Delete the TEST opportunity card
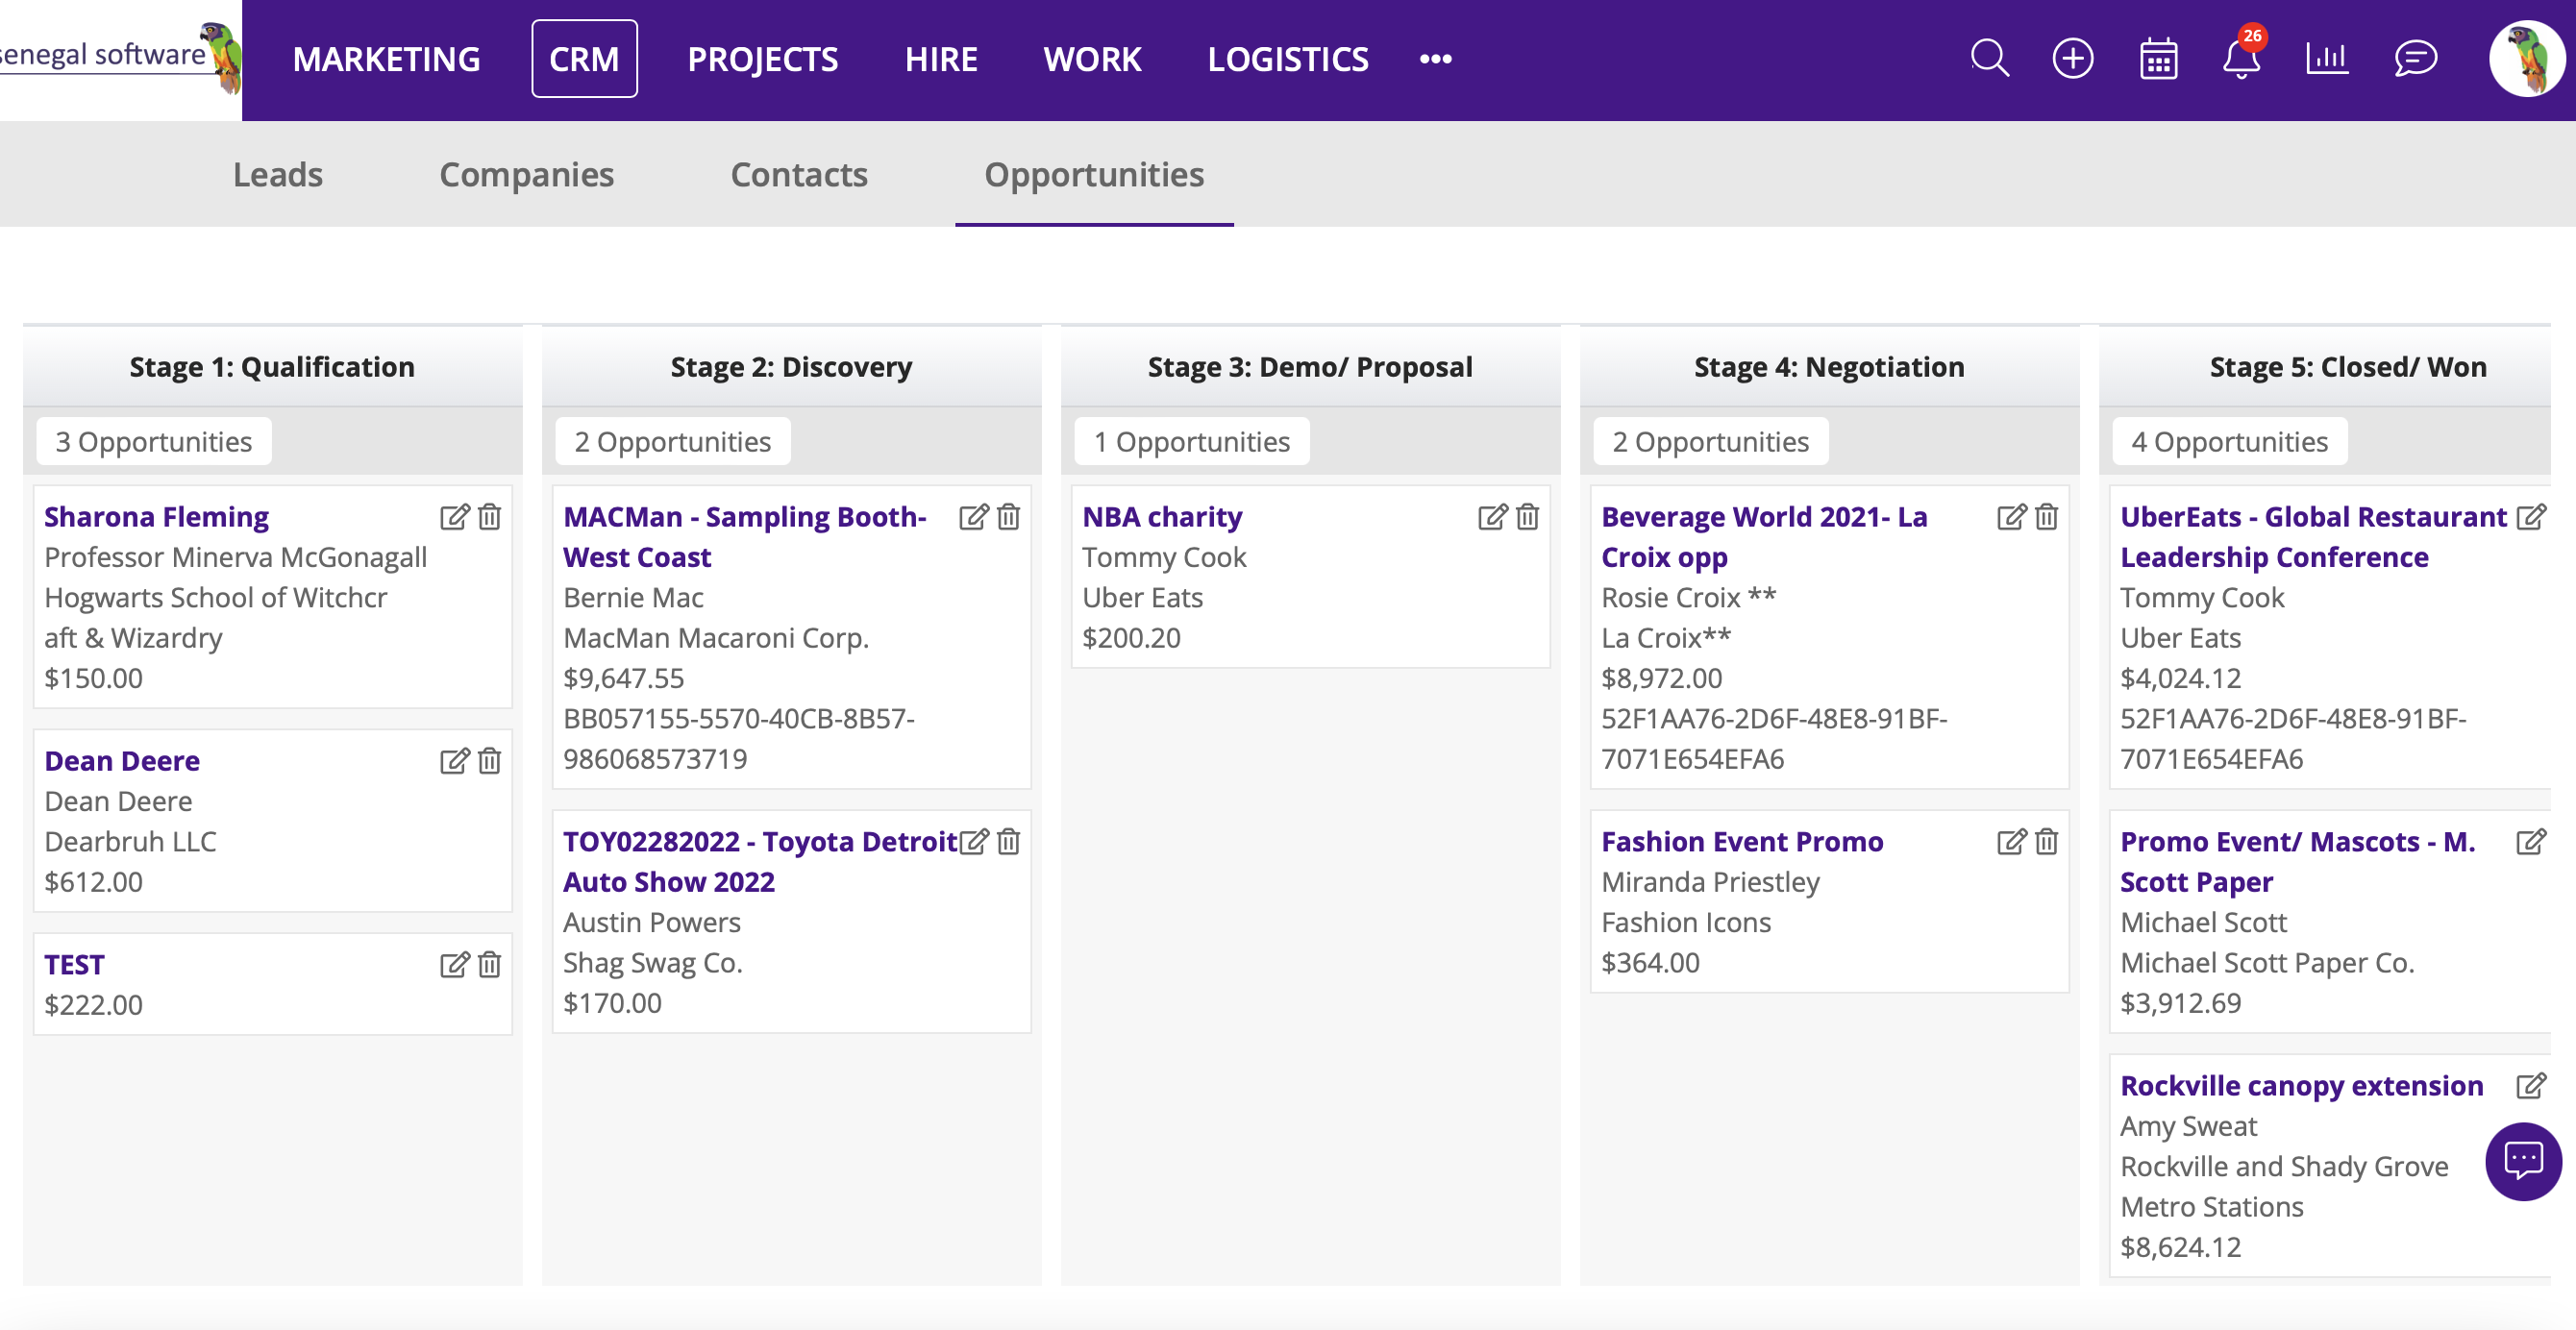This screenshot has width=2576, height=1330. pyautogui.click(x=489, y=965)
